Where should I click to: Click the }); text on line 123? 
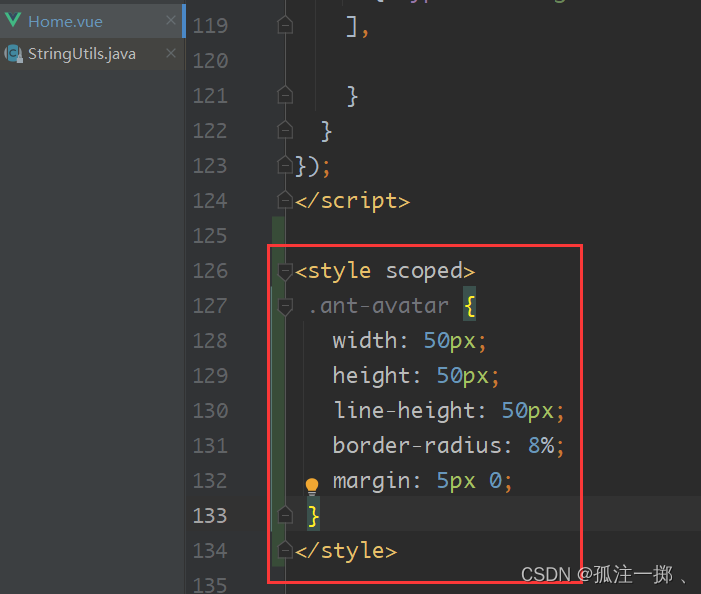[312, 167]
